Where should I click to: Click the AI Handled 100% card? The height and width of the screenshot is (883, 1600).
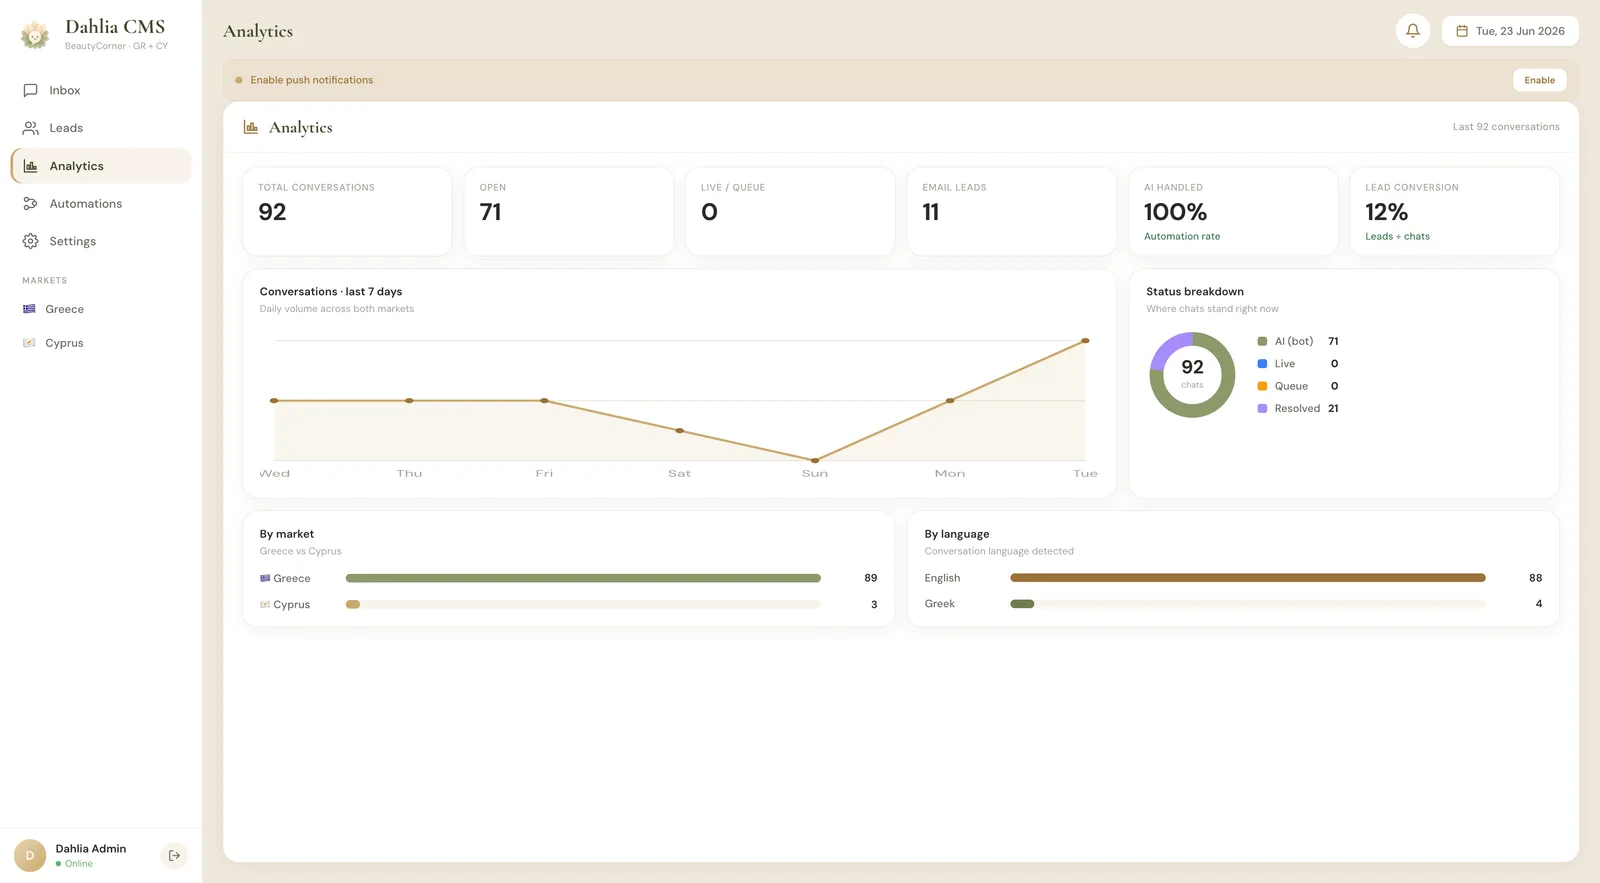[1233, 211]
